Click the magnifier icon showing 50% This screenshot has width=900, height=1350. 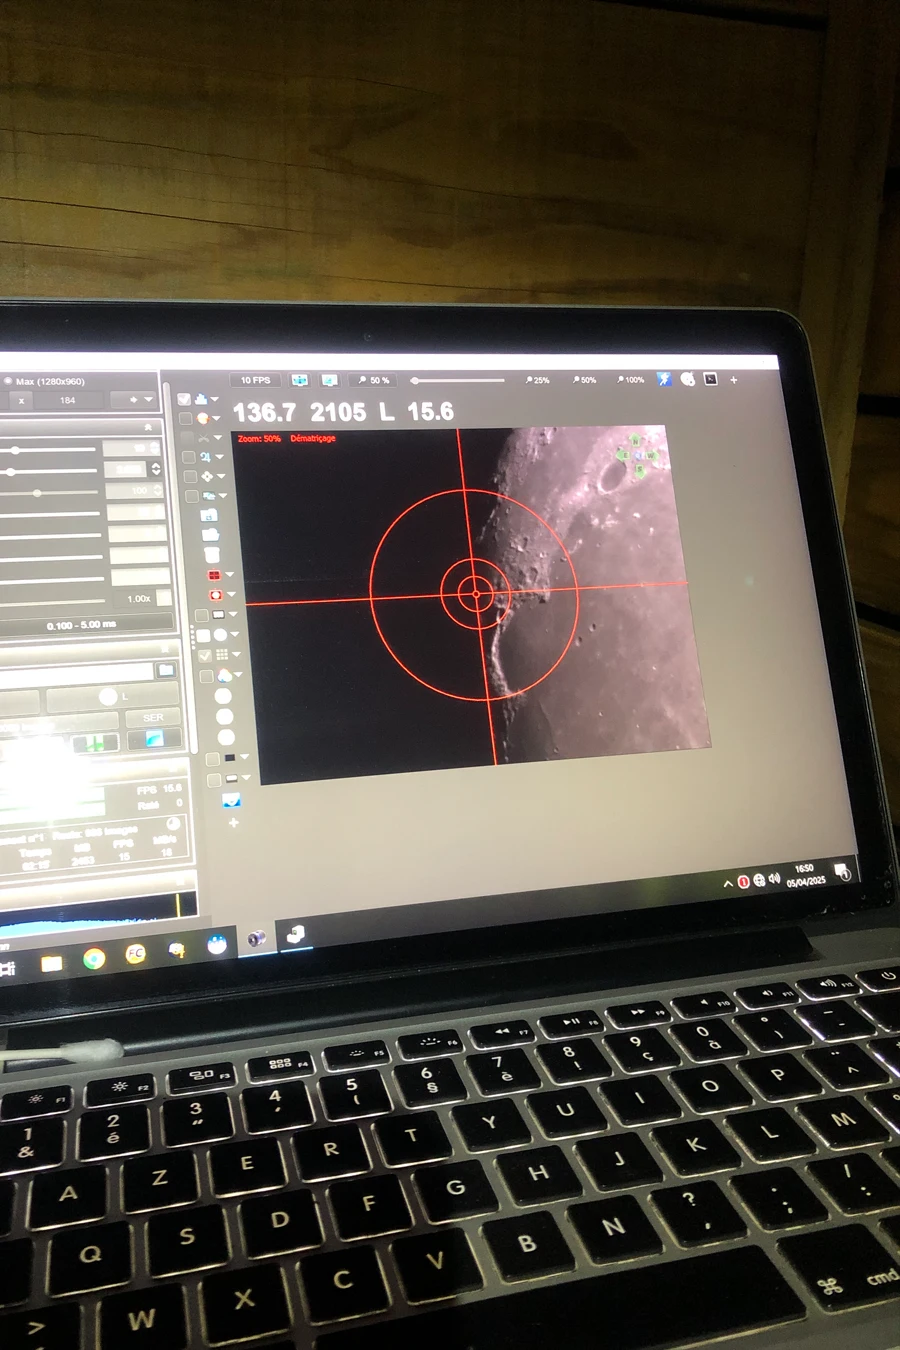[370, 380]
